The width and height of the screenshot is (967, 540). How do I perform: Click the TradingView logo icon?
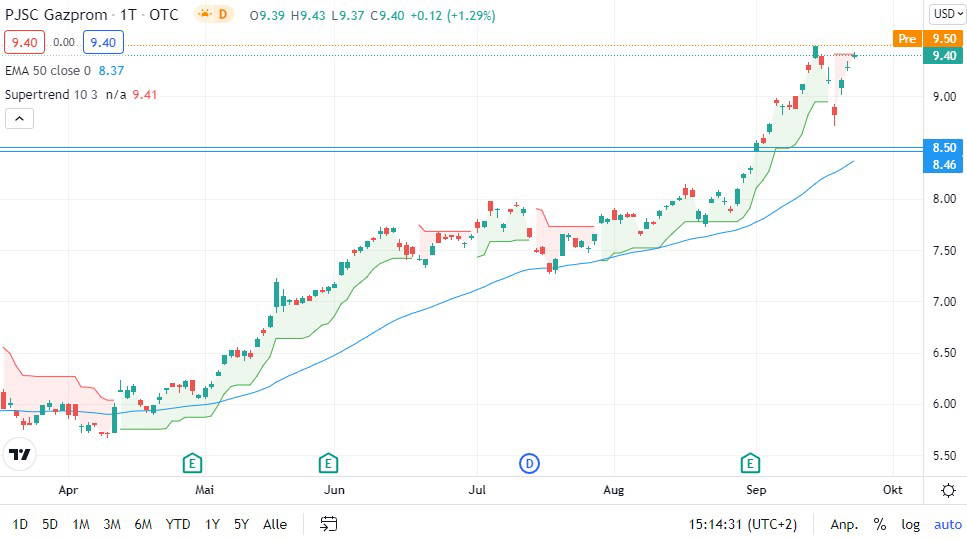(x=19, y=455)
